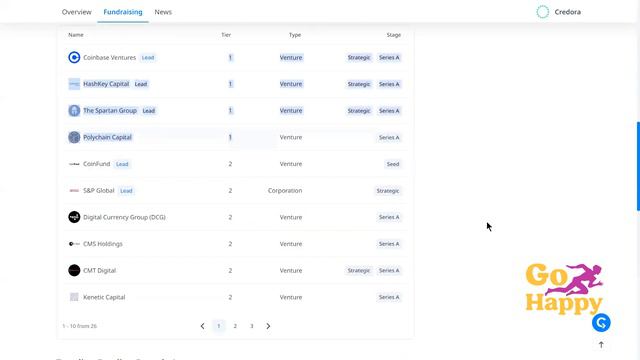This screenshot has height=360, width=640.
Task: Click tier value in CoinFund row
Action: (x=230, y=164)
